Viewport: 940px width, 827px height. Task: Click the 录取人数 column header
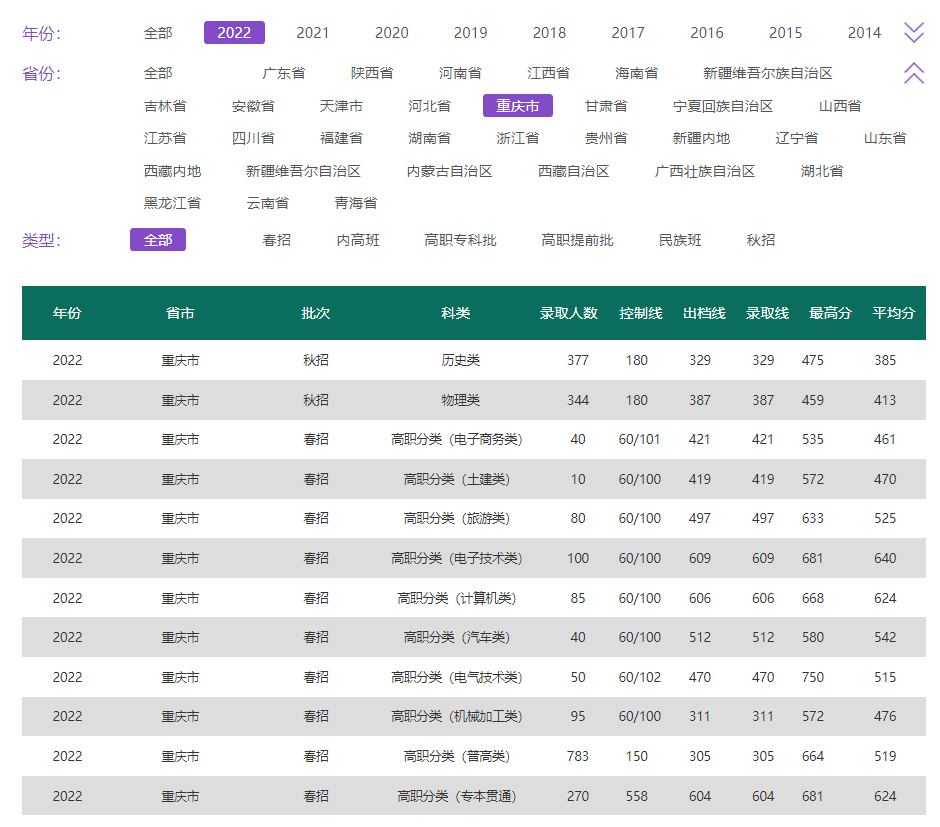569,313
